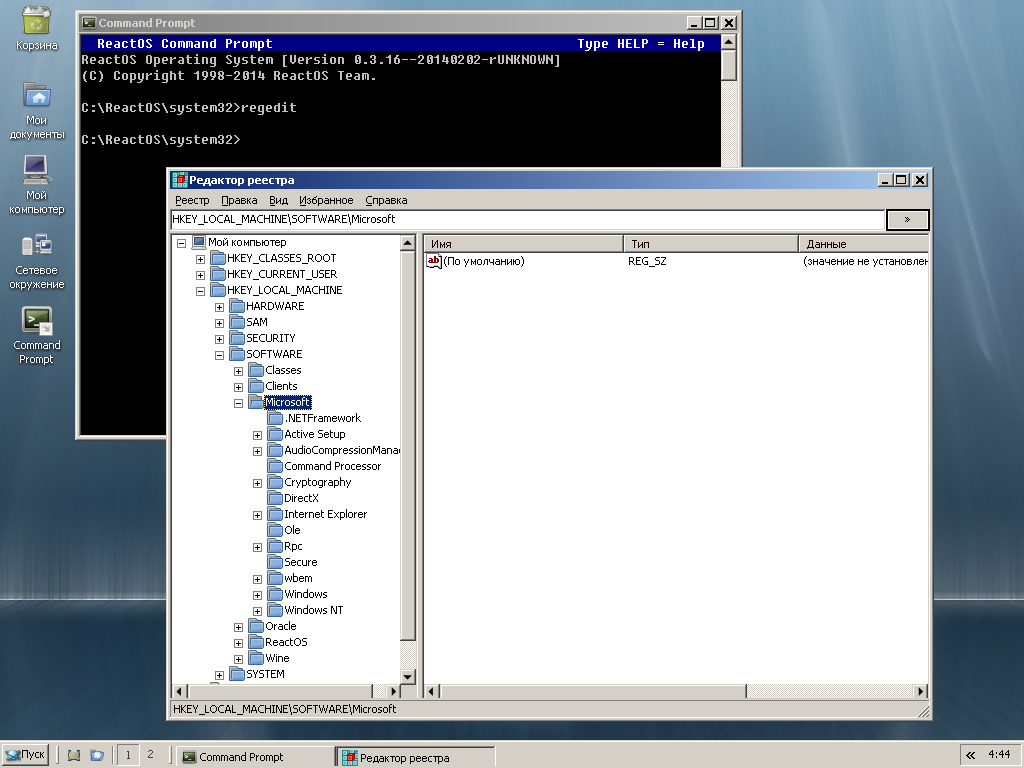
Task: Click the go button next to address bar
Action: click(x=907, y=220)
